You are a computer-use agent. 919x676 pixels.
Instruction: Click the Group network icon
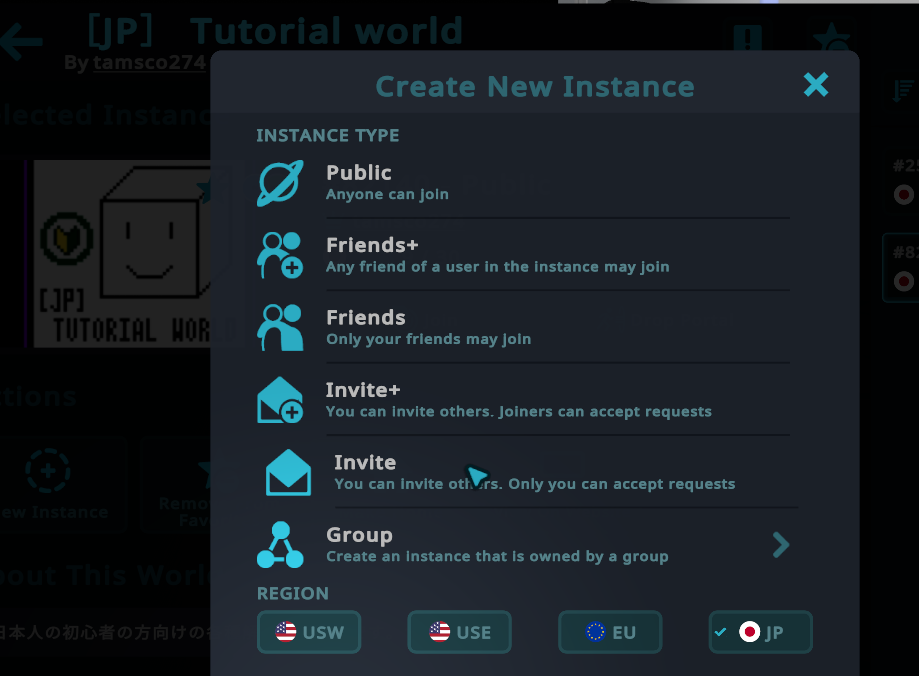coord(280,545)
